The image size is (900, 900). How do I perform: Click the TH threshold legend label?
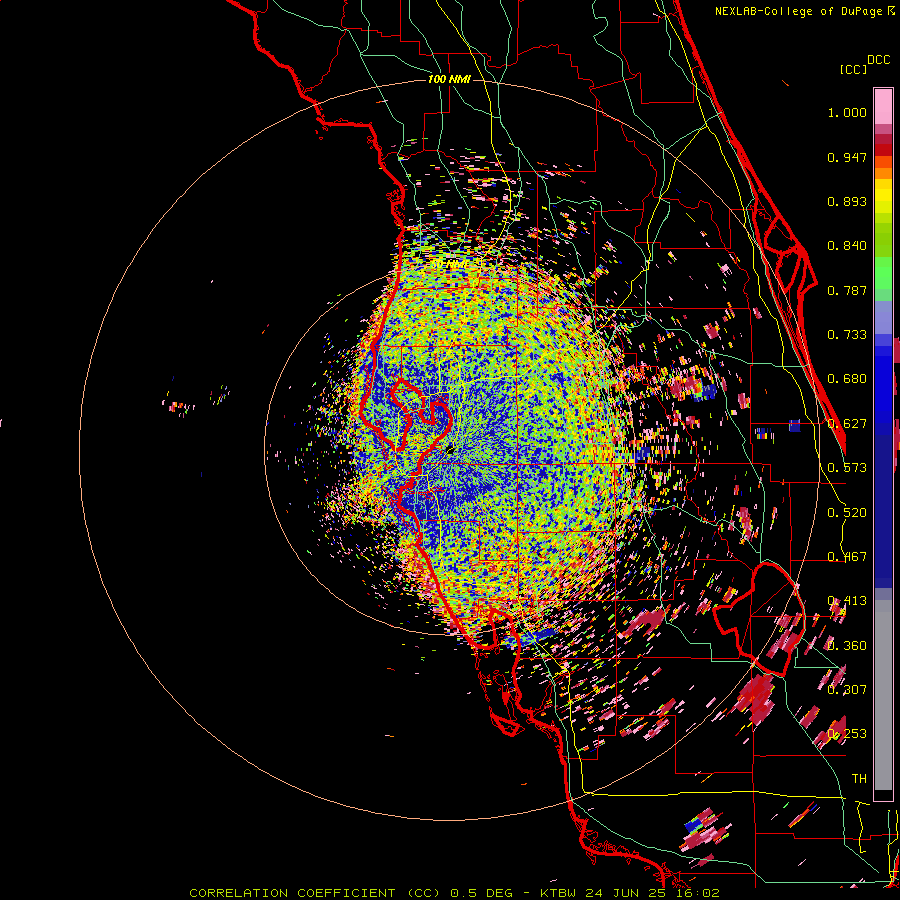pos(859,779)
